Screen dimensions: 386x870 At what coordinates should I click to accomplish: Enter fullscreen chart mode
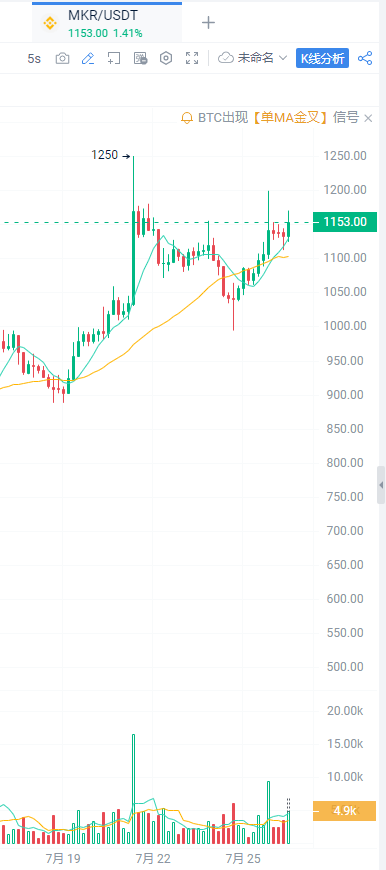(192, 58)
